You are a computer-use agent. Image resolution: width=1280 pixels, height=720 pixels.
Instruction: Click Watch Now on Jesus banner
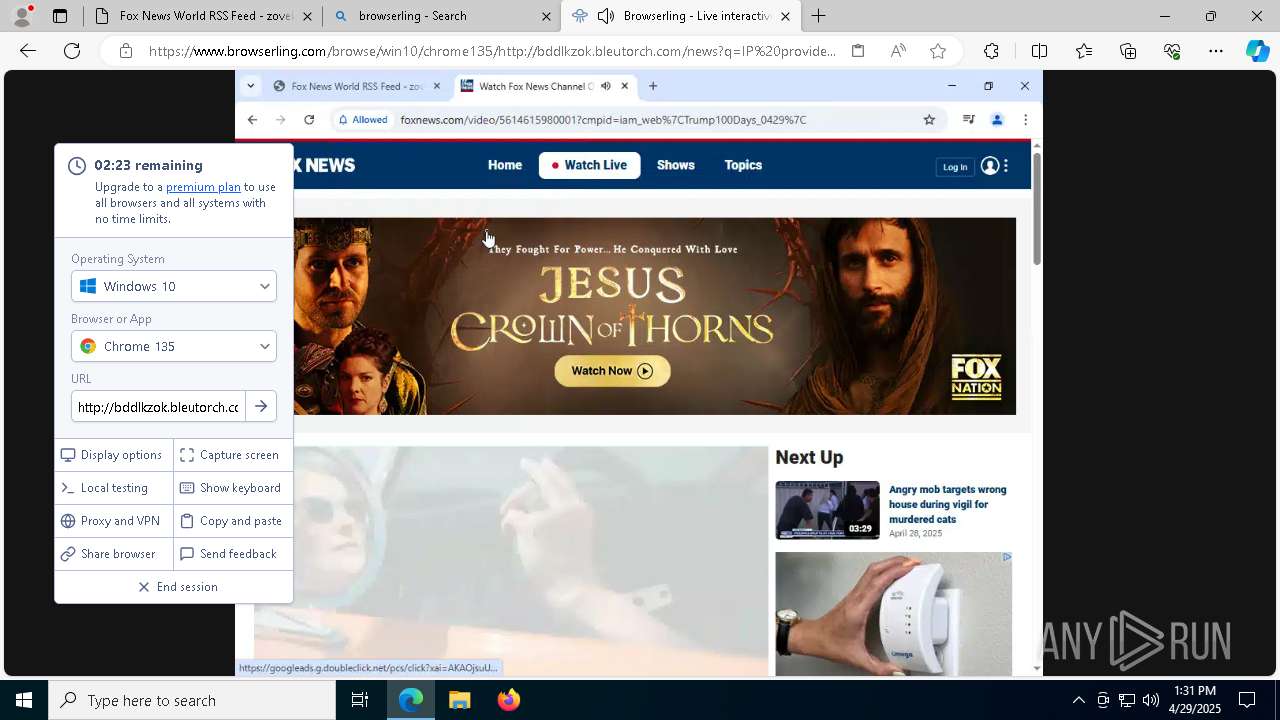click(x=612, y=371)
